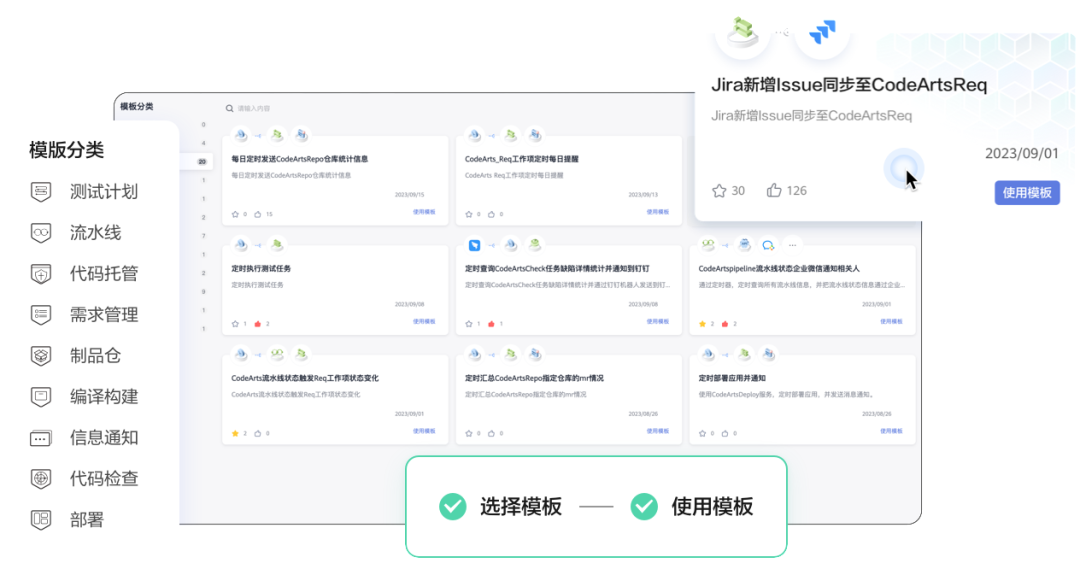Star the 每日定时发送CodeArtsRepo仓库统计信息 card

pos(236,214)
